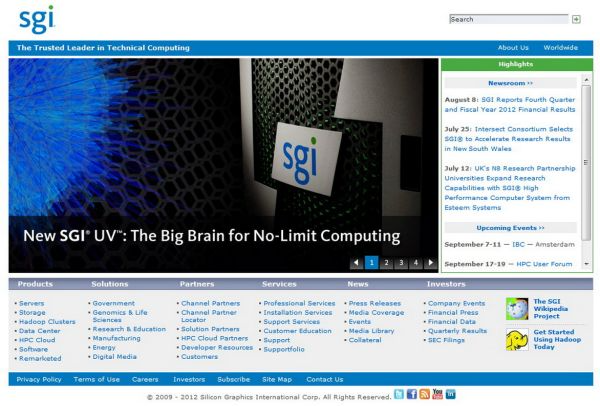Go to next slide with right arrow
The height and width of the screenshot is (406, 600).
click(430, 263)
